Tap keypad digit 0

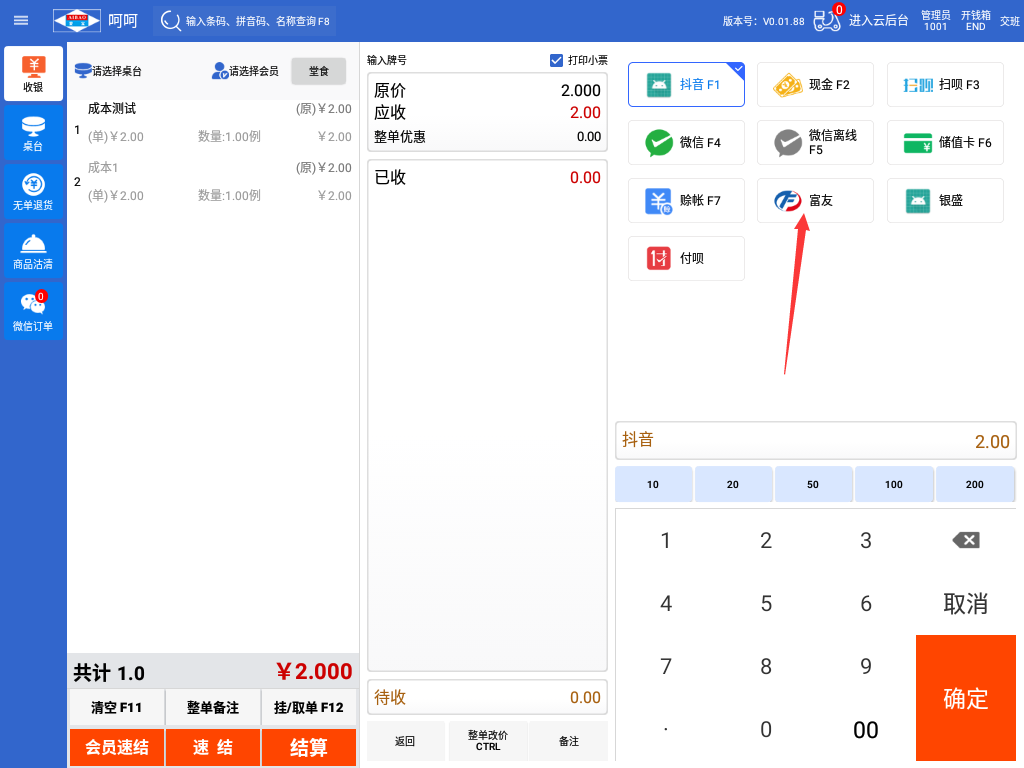point(766,729)
